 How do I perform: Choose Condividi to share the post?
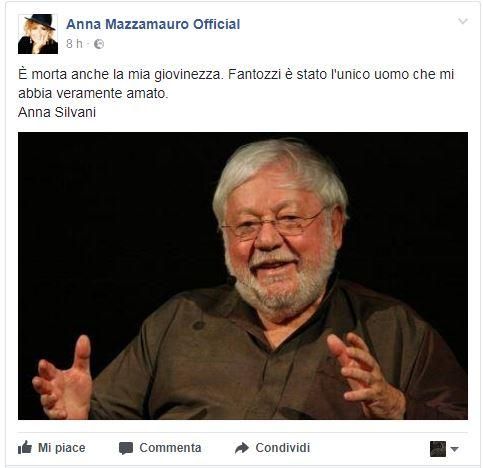pyautogui.click(x=283, y=448)
